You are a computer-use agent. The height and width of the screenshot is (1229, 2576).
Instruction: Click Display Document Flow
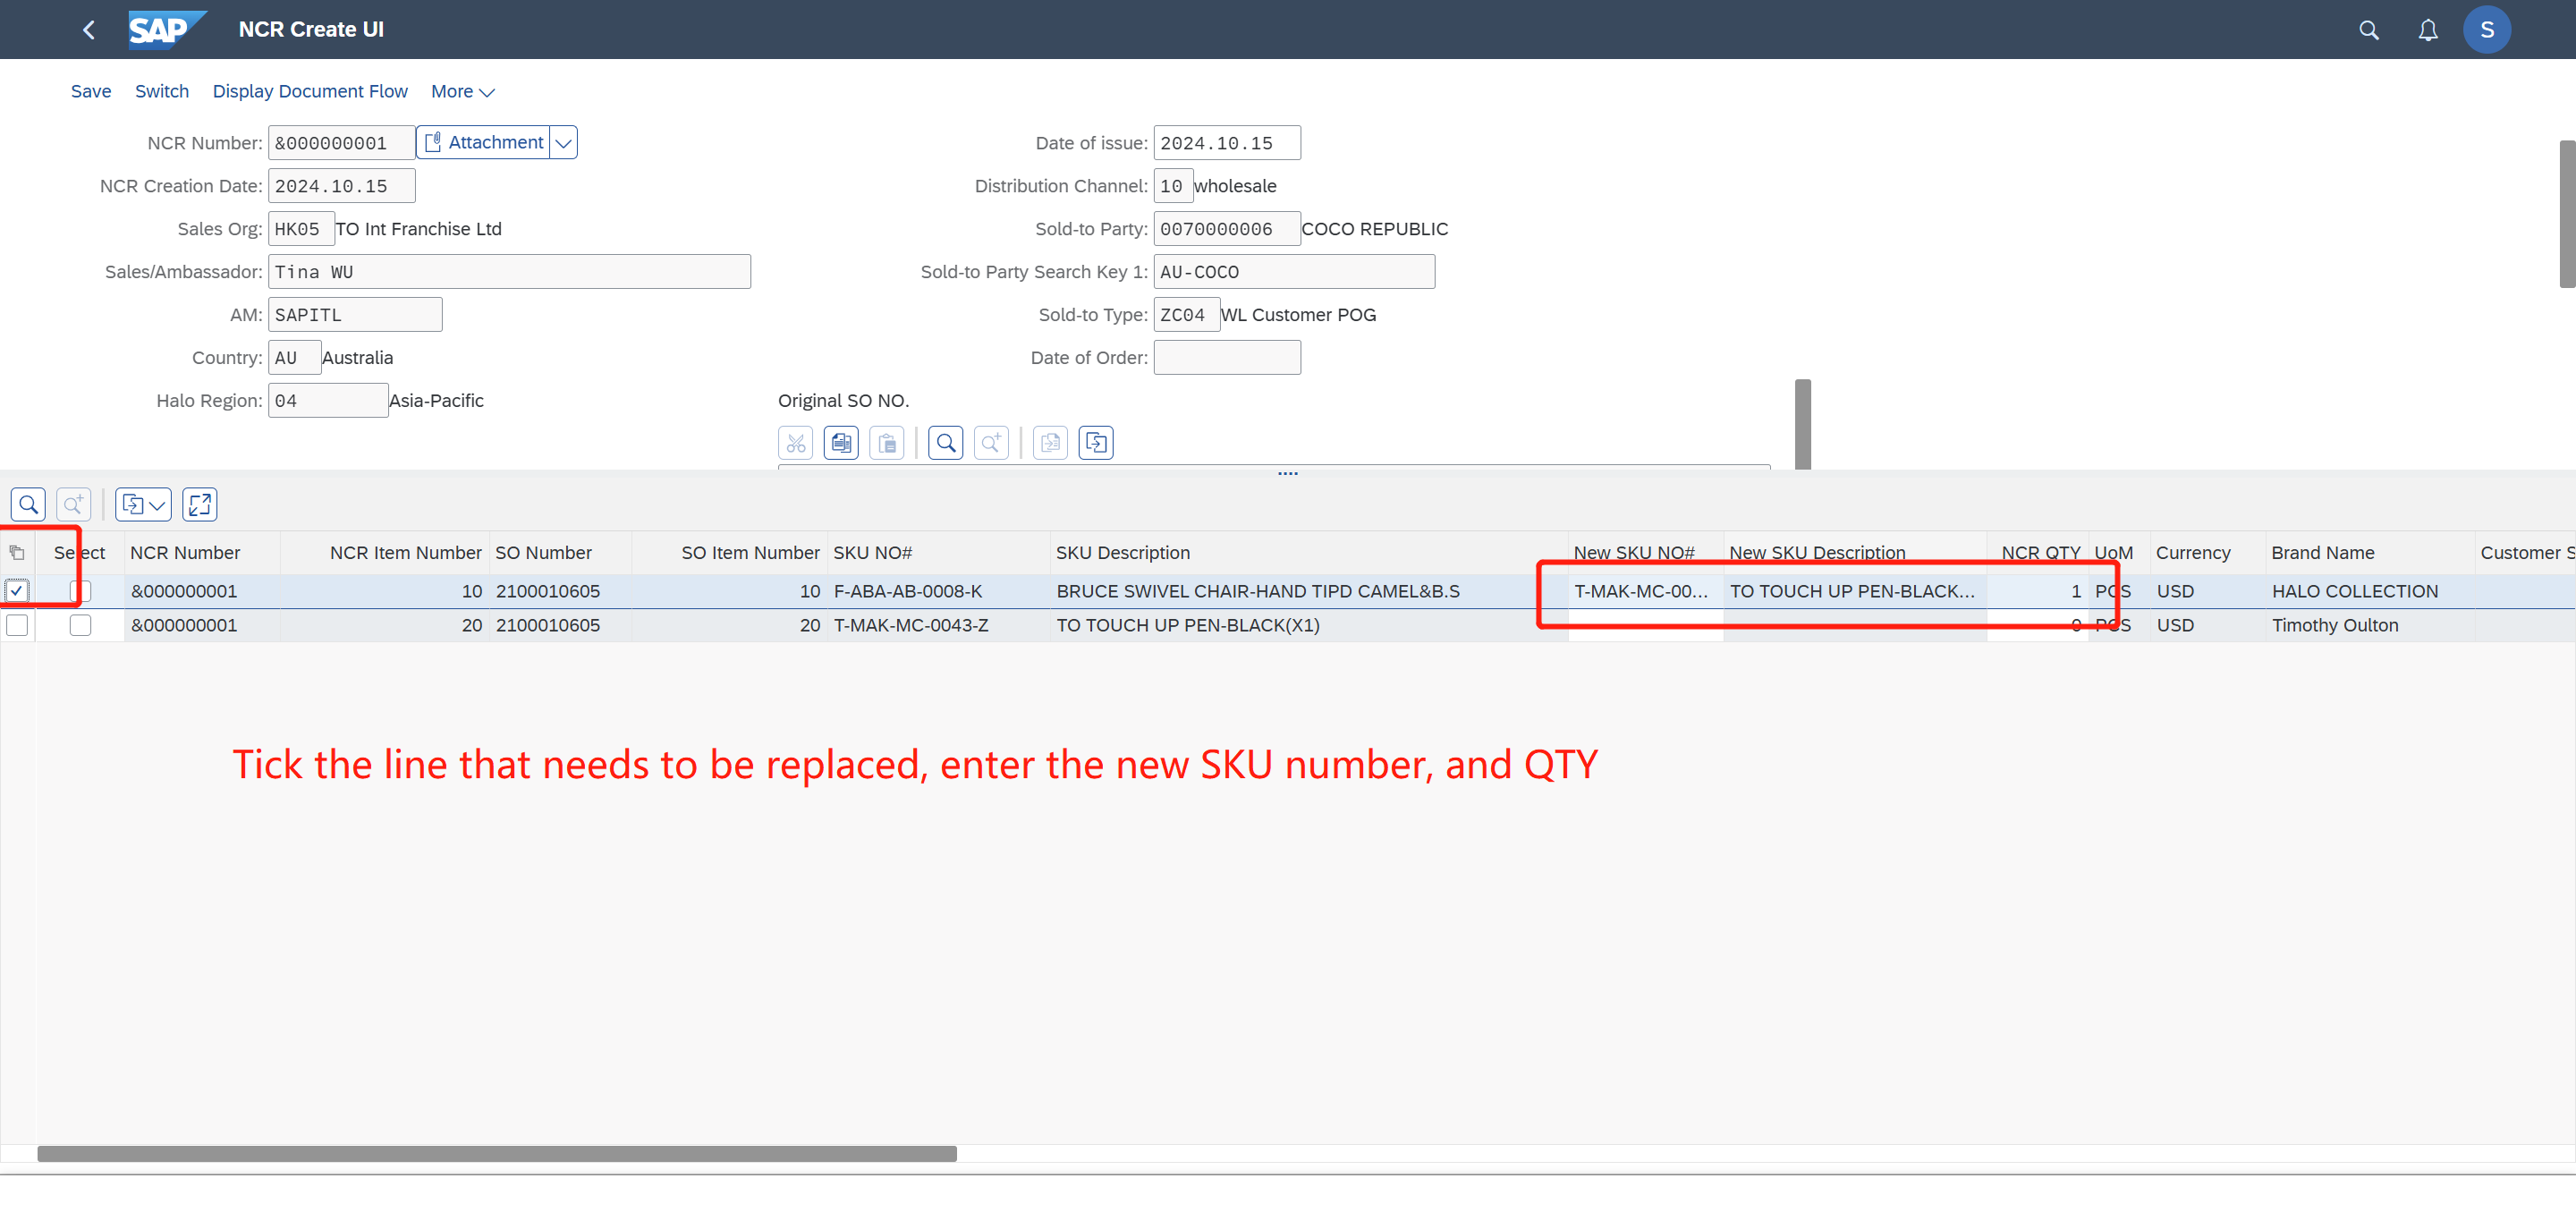pos(310,91)
